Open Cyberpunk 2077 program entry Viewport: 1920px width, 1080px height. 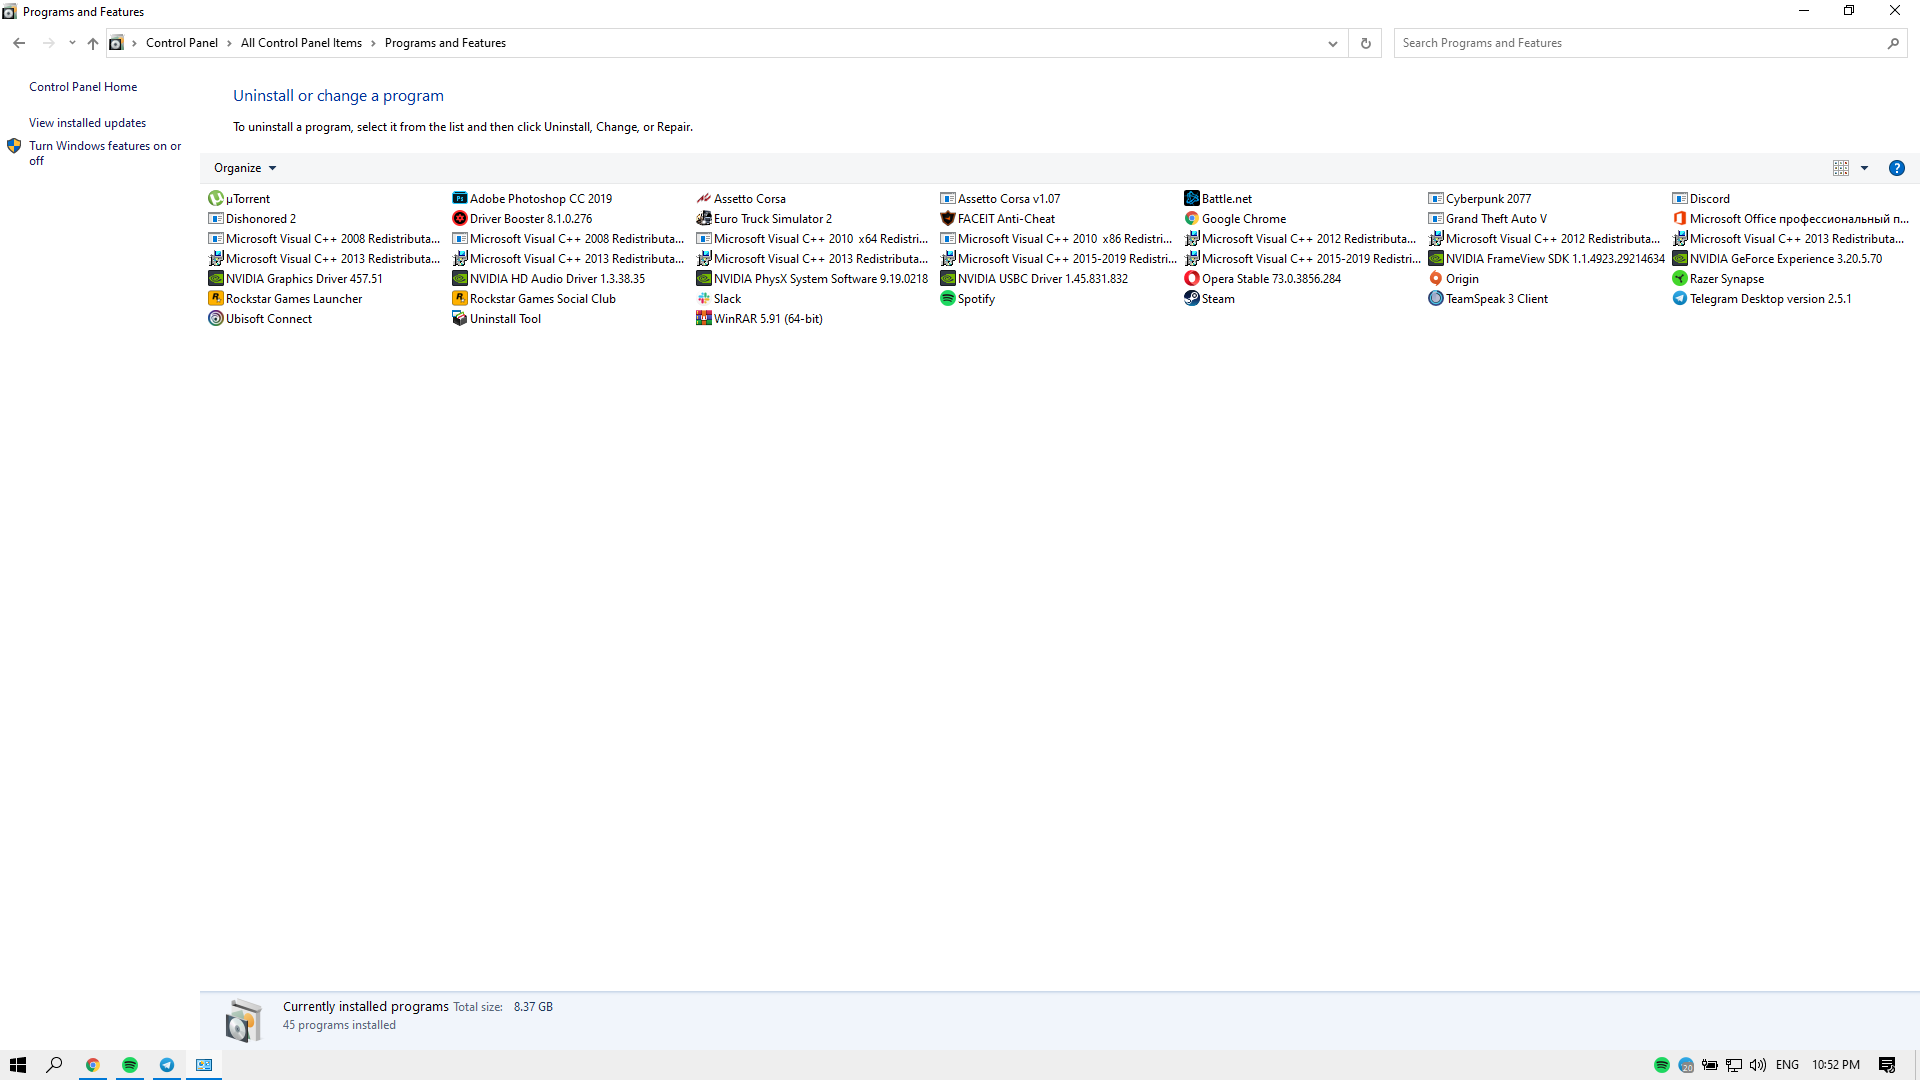coord(1487,198)
